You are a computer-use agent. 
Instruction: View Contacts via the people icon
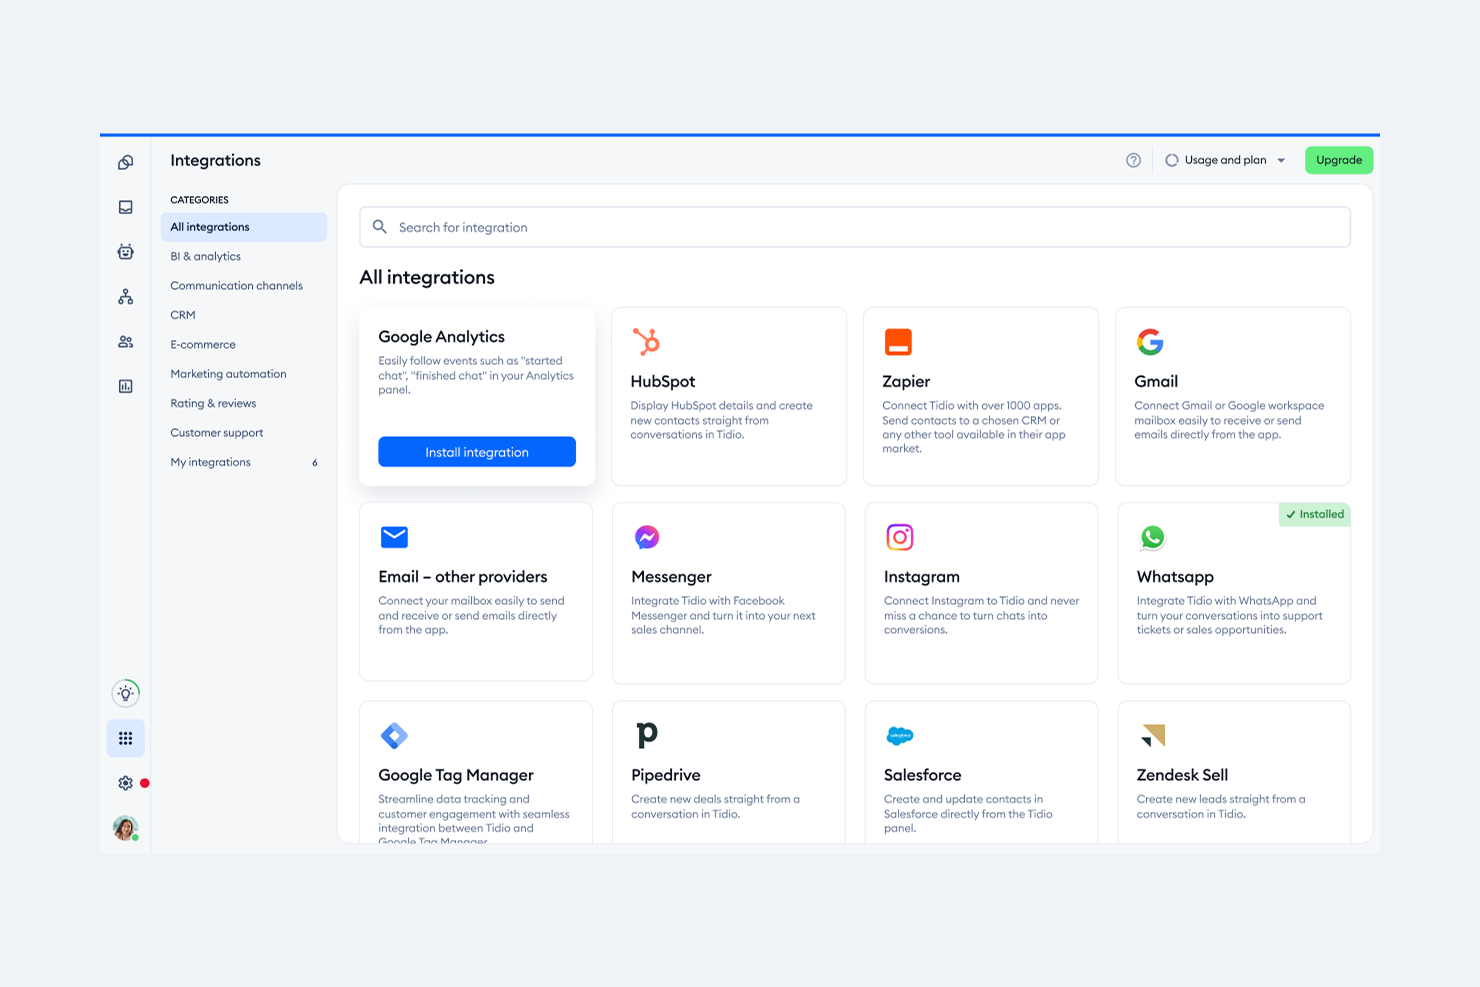point(125,341)
